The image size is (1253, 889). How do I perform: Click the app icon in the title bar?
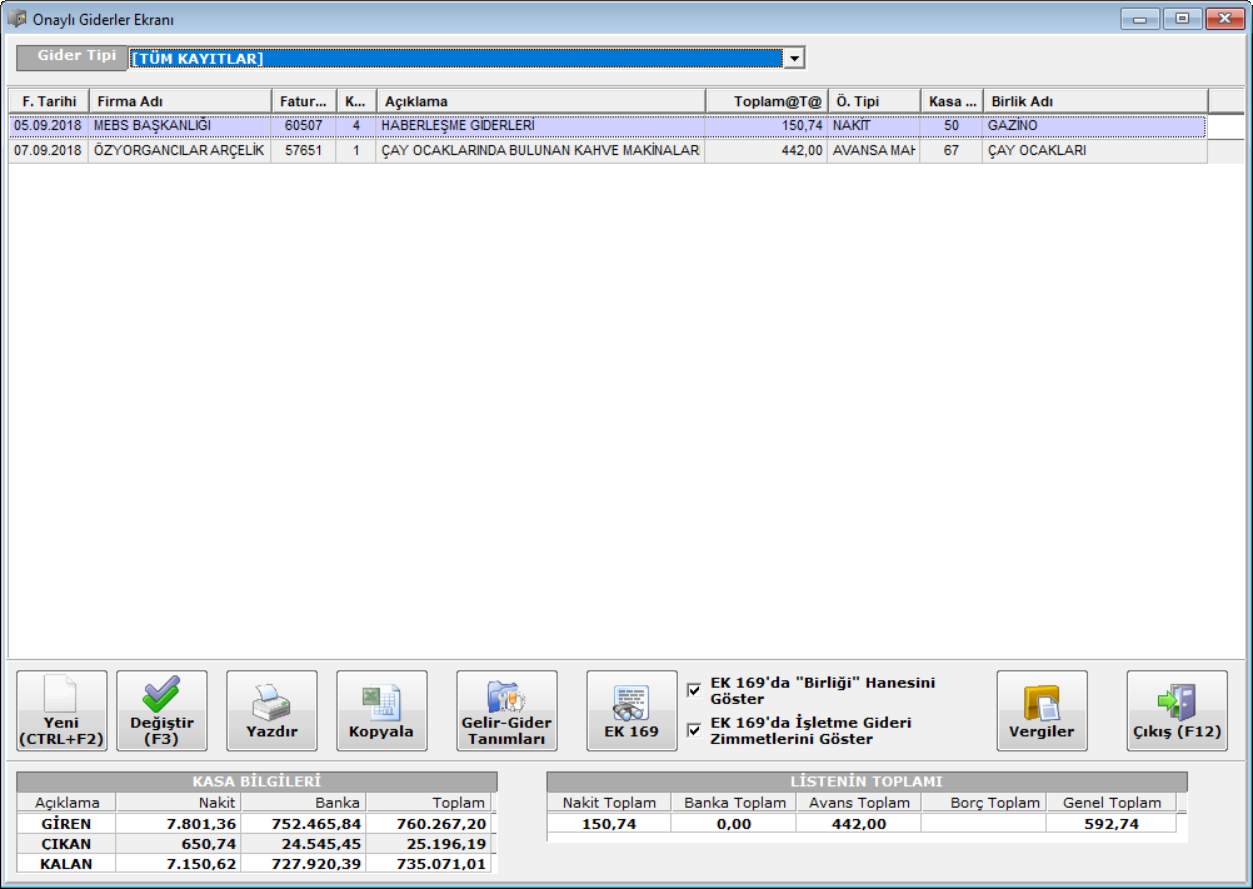coord(17,18)
